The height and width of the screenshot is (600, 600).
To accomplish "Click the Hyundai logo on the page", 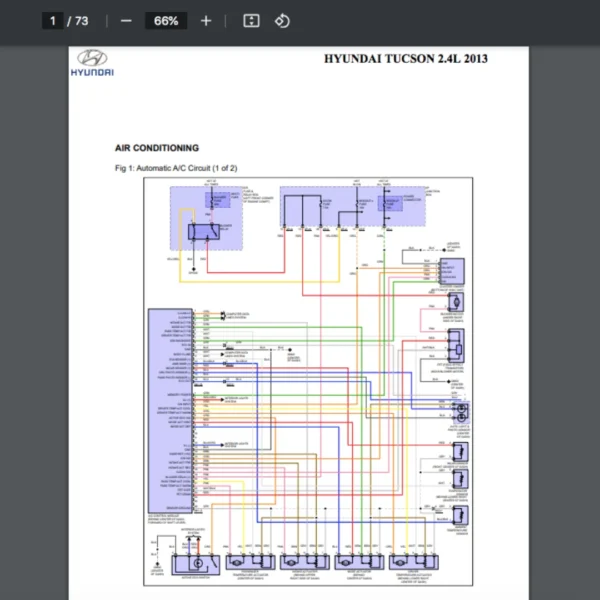I will (91, 62).
